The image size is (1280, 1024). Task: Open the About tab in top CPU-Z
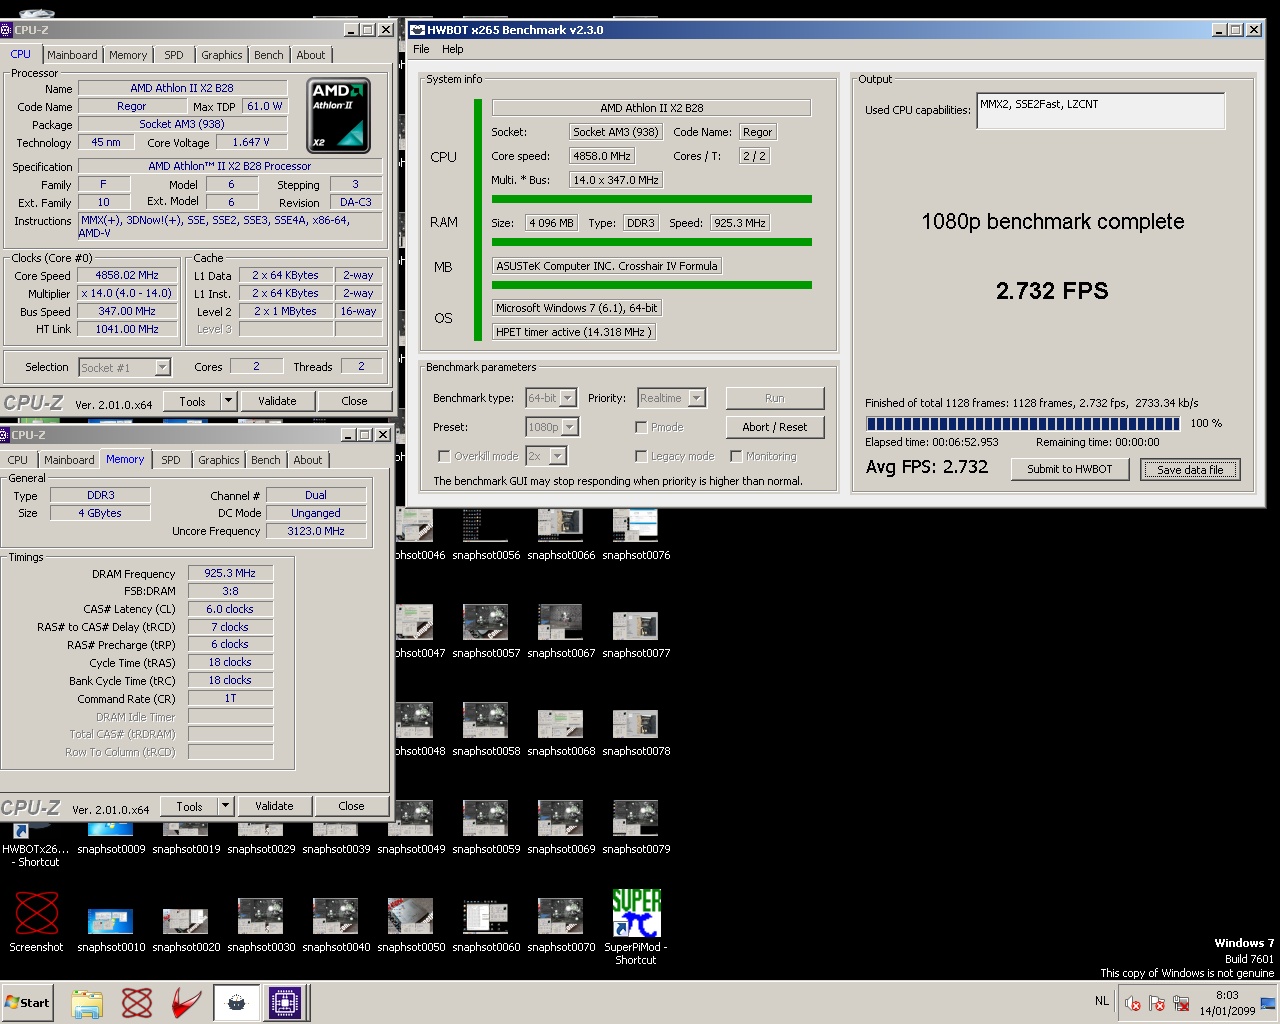[x=311, y=55]
